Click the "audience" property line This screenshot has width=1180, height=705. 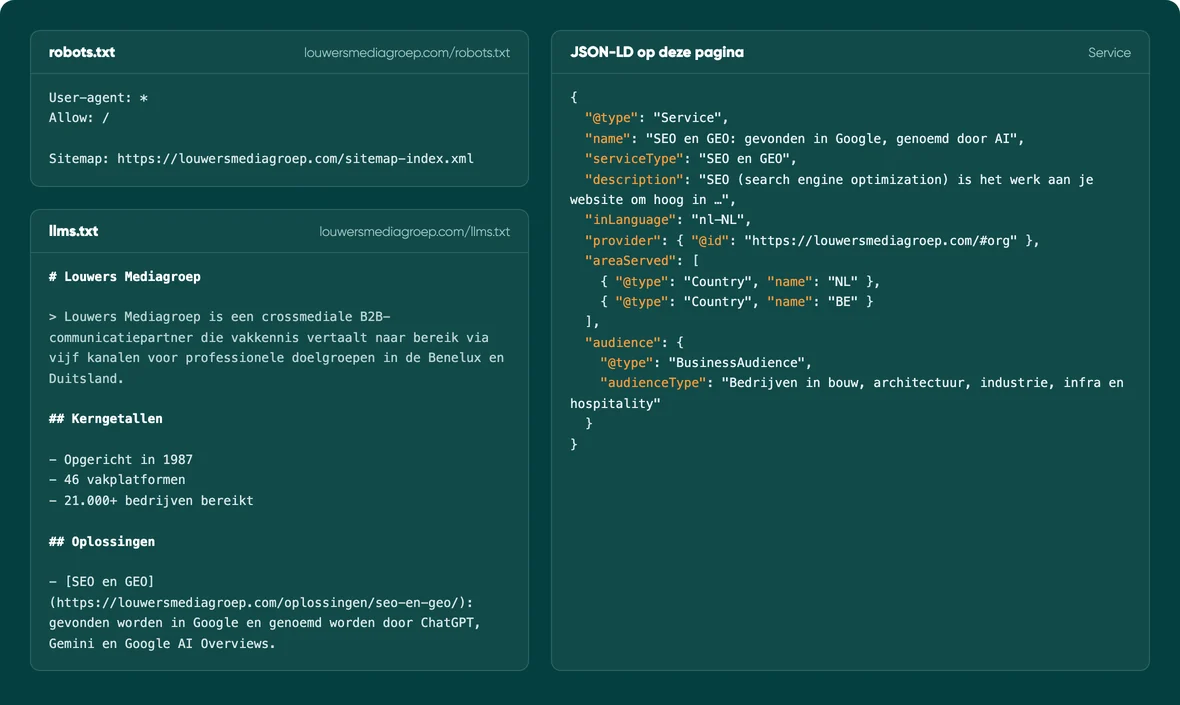click(634, 342)
